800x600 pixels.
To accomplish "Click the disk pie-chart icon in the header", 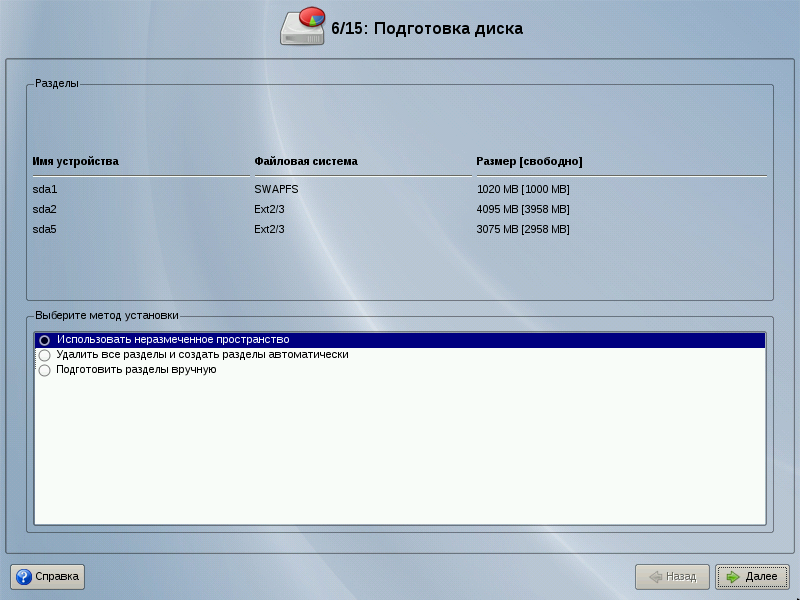I will (303, 27).
